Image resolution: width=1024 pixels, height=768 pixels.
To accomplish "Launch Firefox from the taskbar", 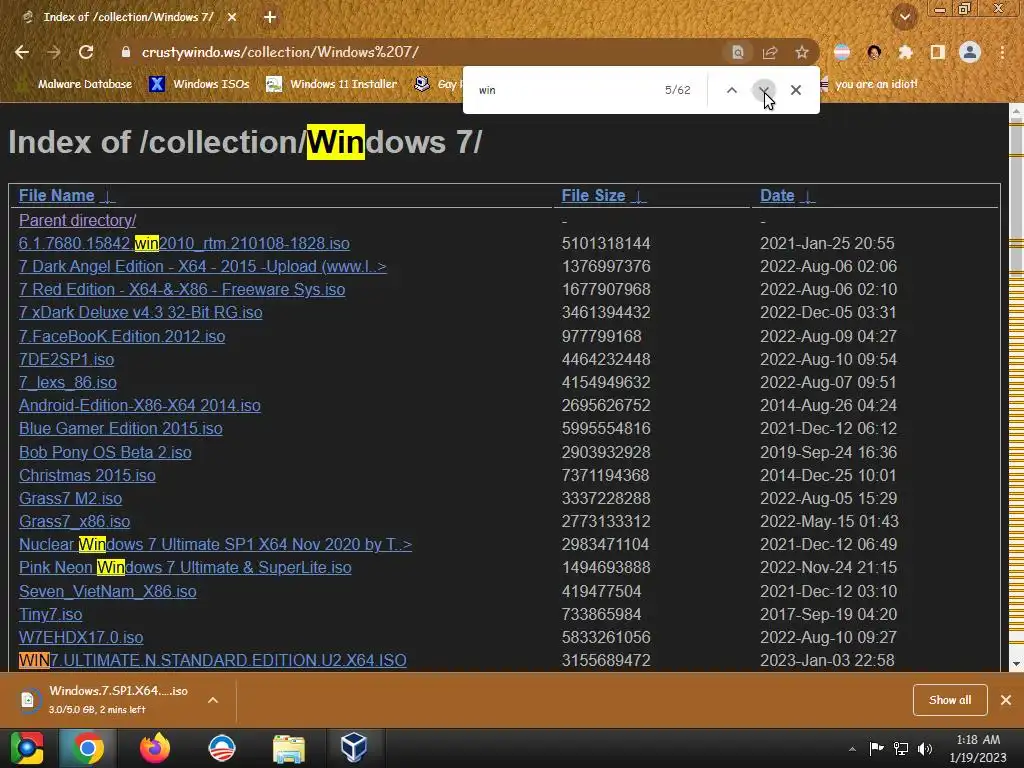I will tap(155, 748).
